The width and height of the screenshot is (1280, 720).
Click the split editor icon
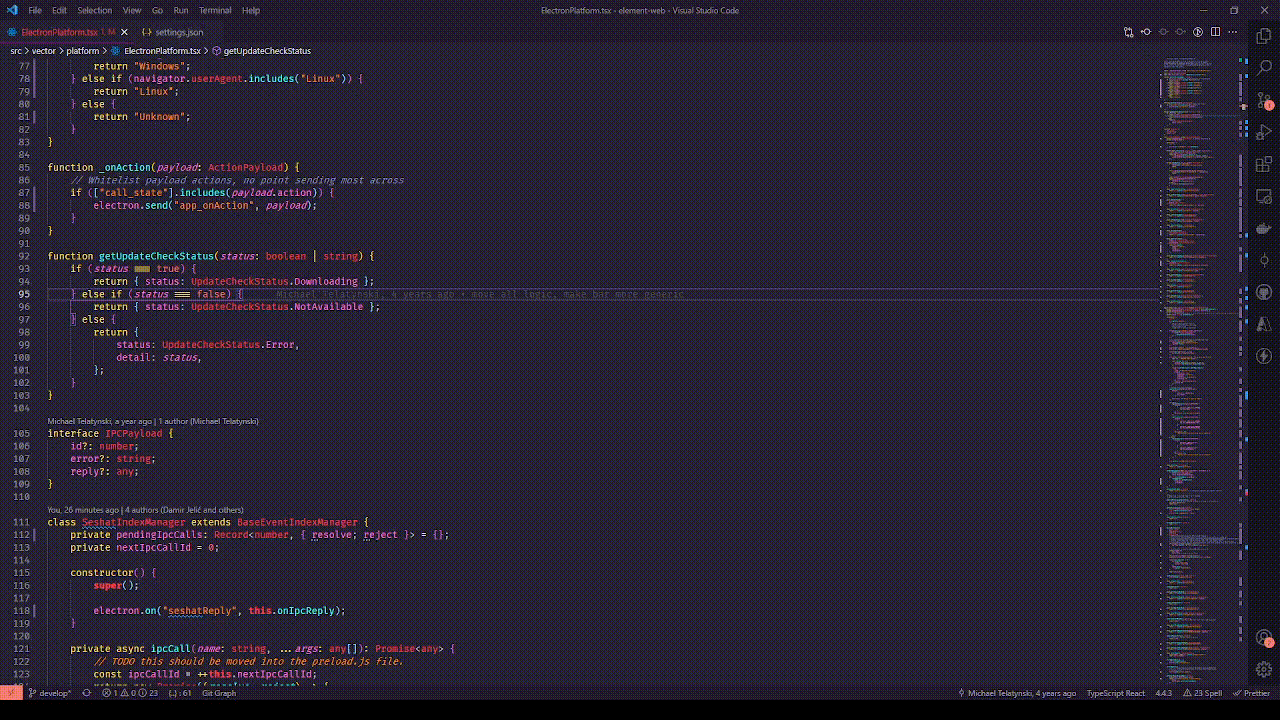point(1215,32)
